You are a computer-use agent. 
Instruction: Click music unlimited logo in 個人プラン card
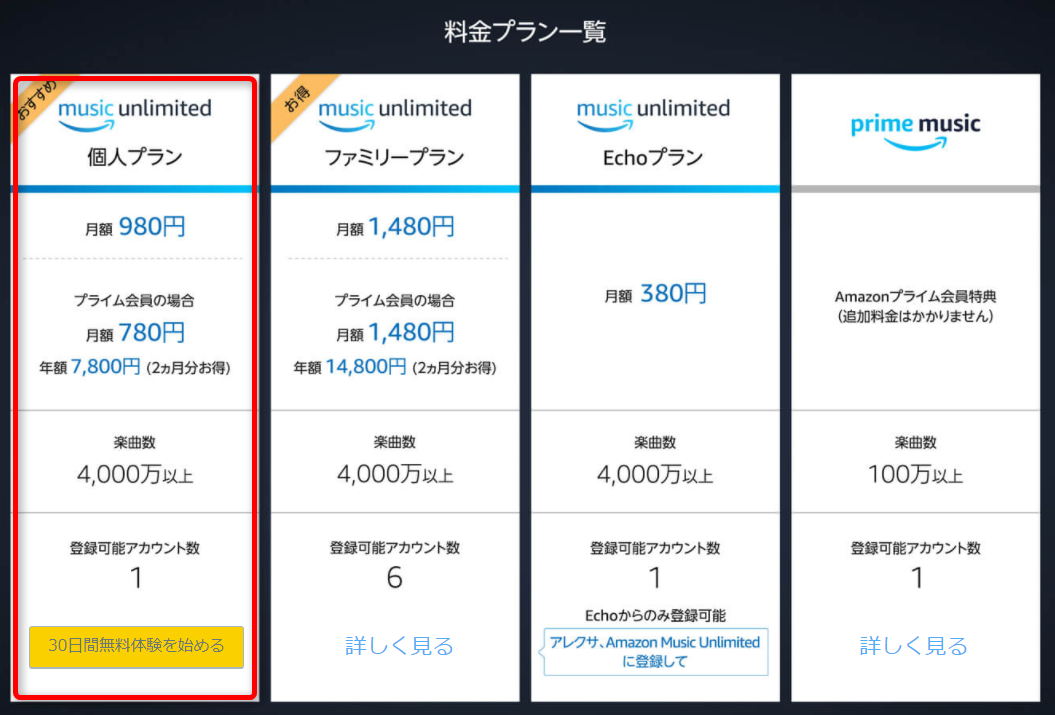click(135, 115)
